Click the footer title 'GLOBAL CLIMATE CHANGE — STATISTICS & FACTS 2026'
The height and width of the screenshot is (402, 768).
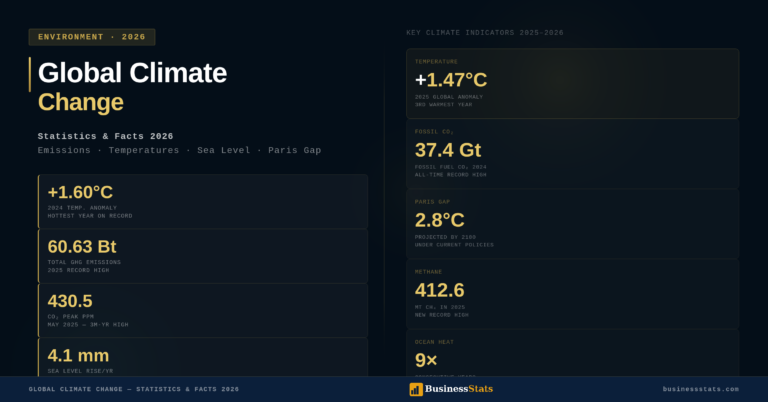pyautogui.click(x=134, y=389)
